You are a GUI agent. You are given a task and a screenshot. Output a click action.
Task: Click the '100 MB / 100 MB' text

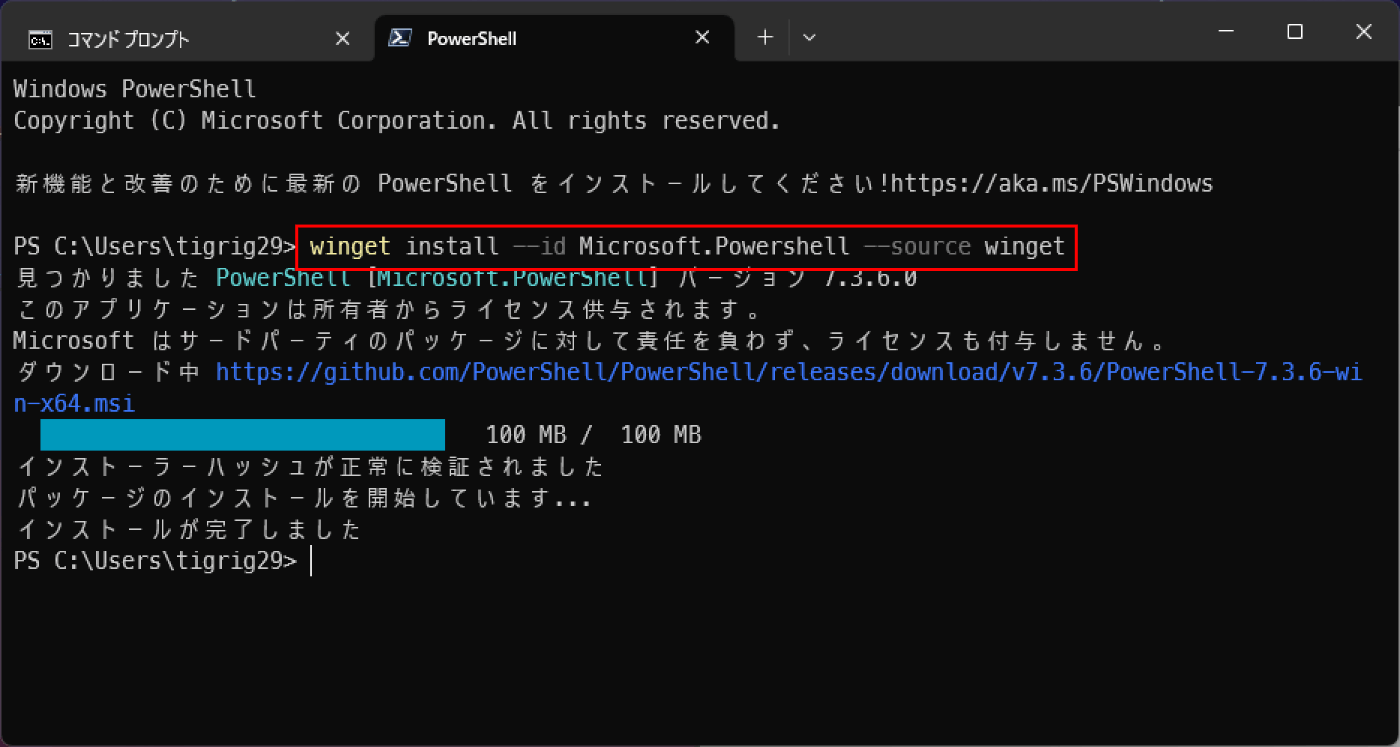[594, 435]
